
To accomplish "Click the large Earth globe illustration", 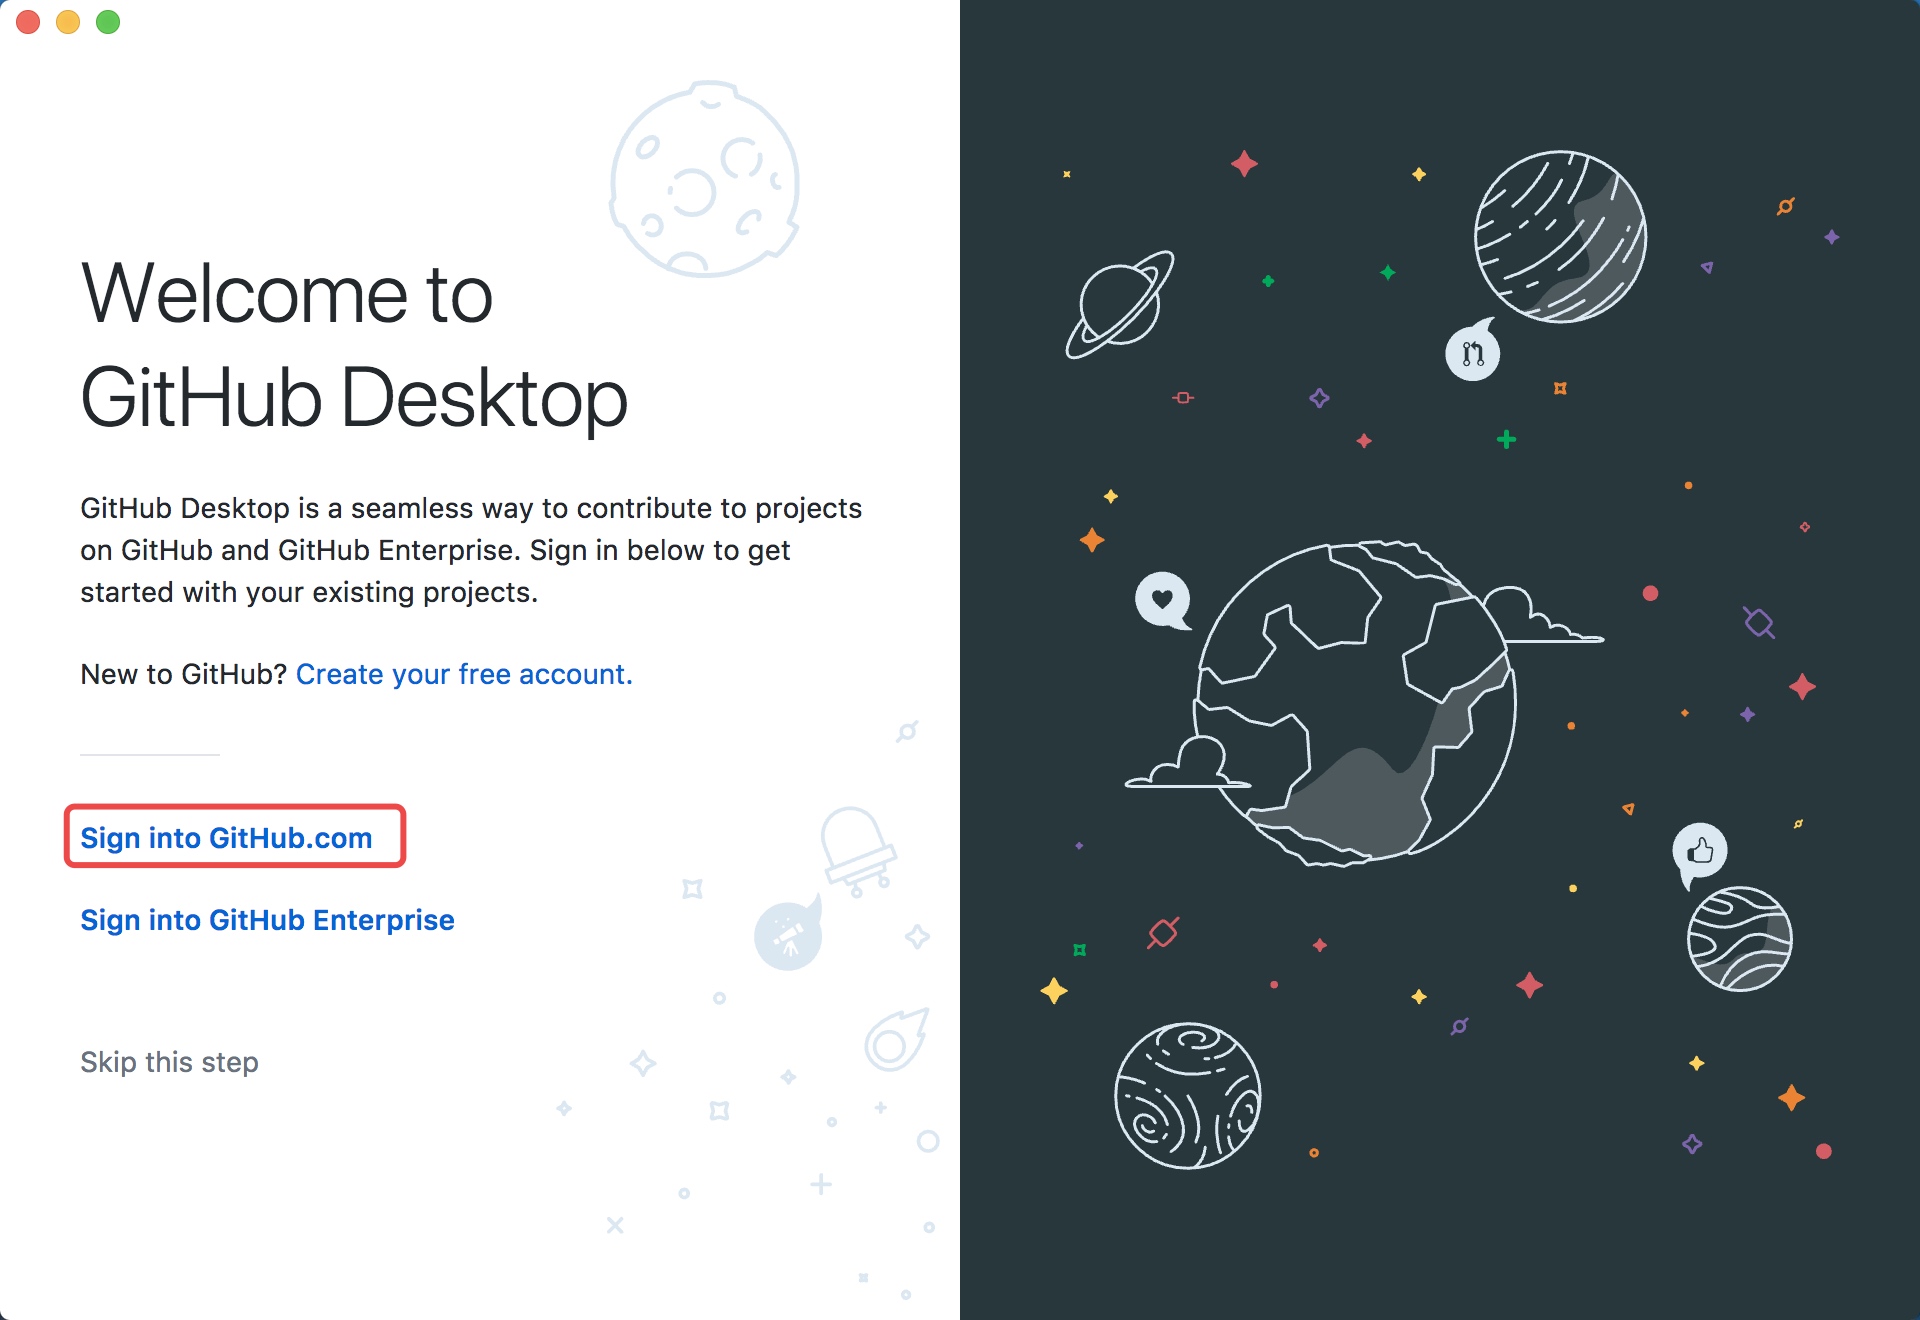I will point(1355,703).
